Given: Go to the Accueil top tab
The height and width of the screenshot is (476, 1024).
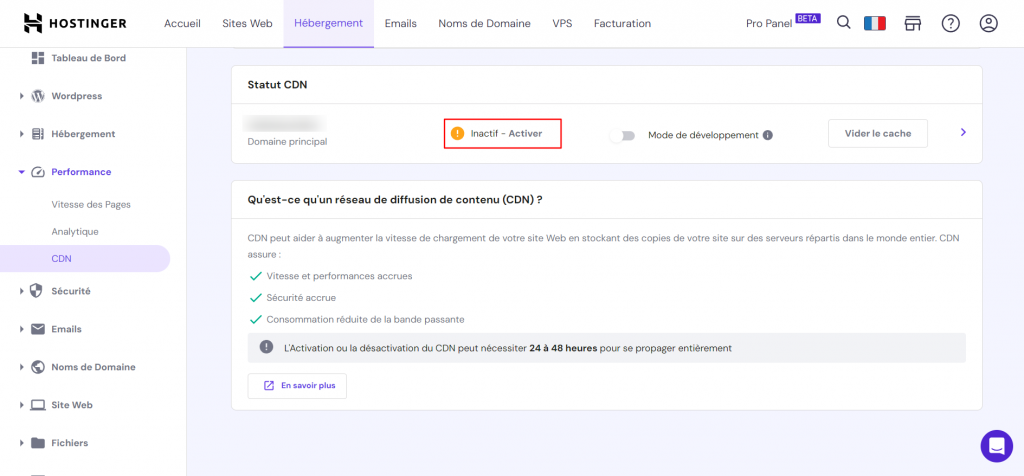Looking at the screenshot, I should click(x=182, y=24).
